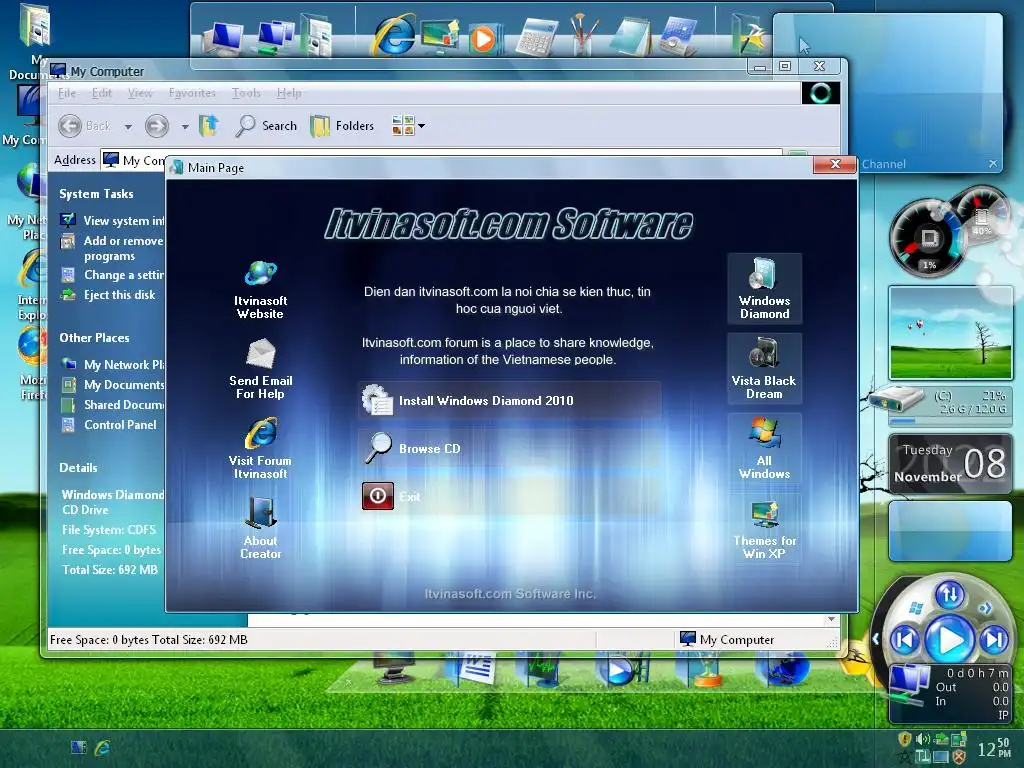Open Help menu in My Computer
This screenshot has height=768, width=1024.
tap(289, 93)
